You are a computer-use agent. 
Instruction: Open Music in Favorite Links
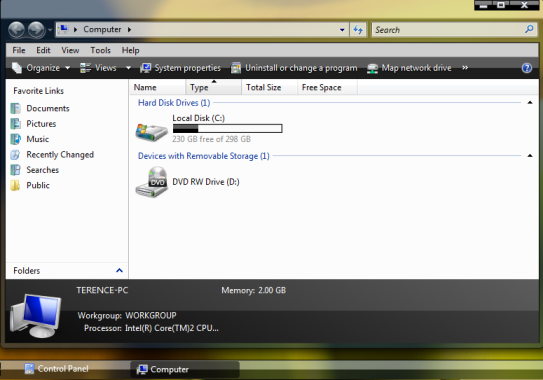pos(37,139)
